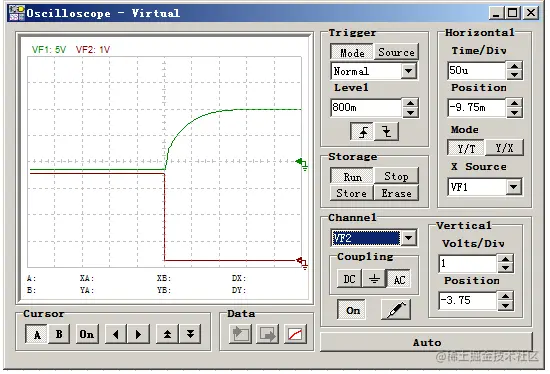Move cursor left with arrow button

(x=116, y=334)
